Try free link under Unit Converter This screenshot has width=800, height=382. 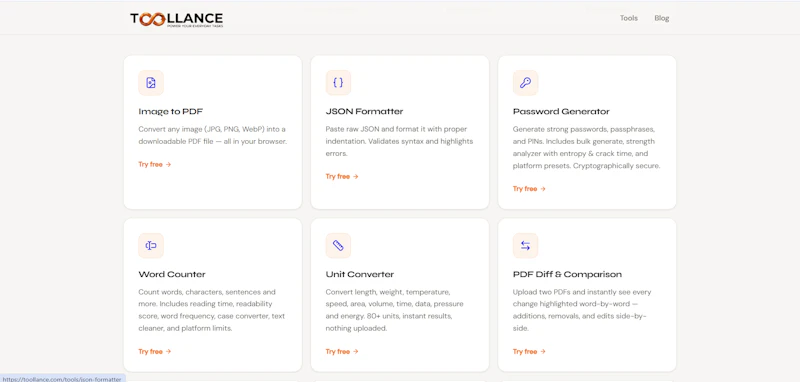tap(342, 351)
